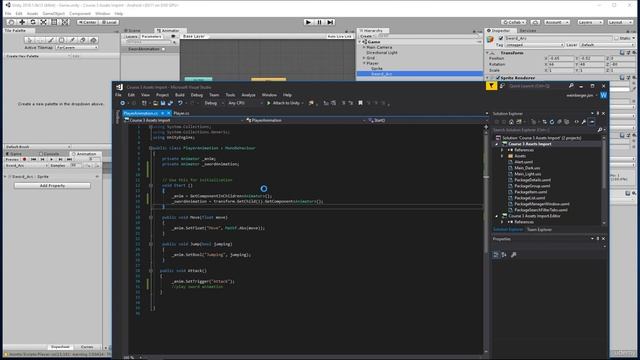640x360 pixels.
Task: Toggle Sword_Arc active checkbox in Inspector
Action: pyautogui.click(x=501, y=38)
